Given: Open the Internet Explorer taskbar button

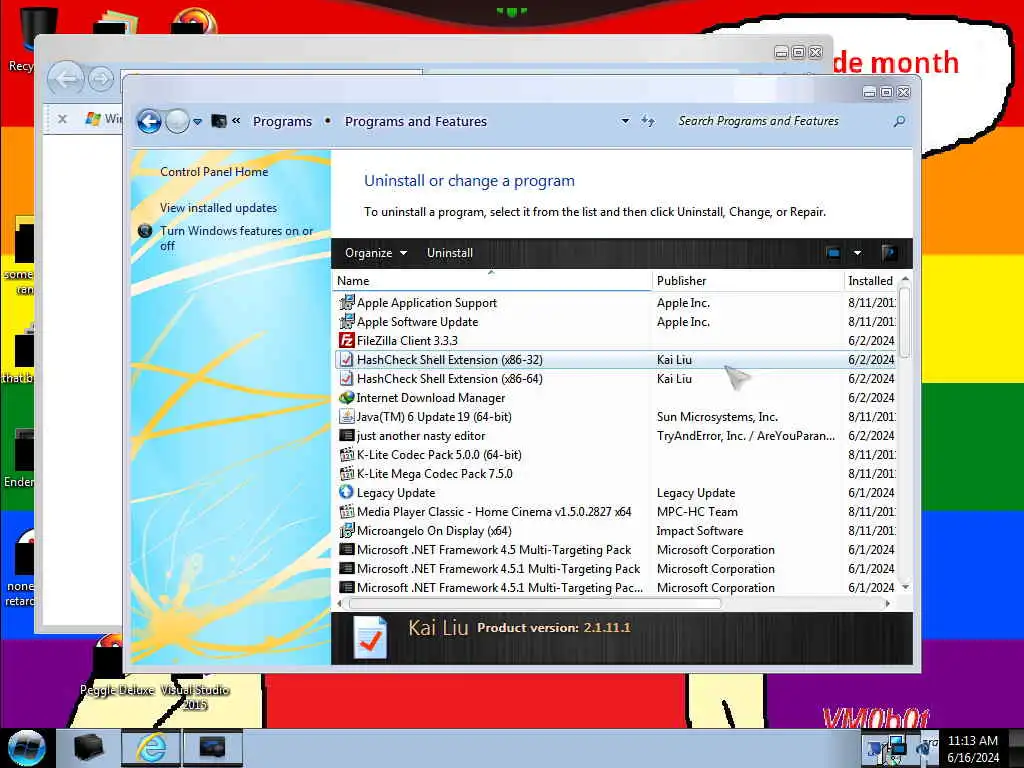Looking at the screenshot, I should [151, 748].
